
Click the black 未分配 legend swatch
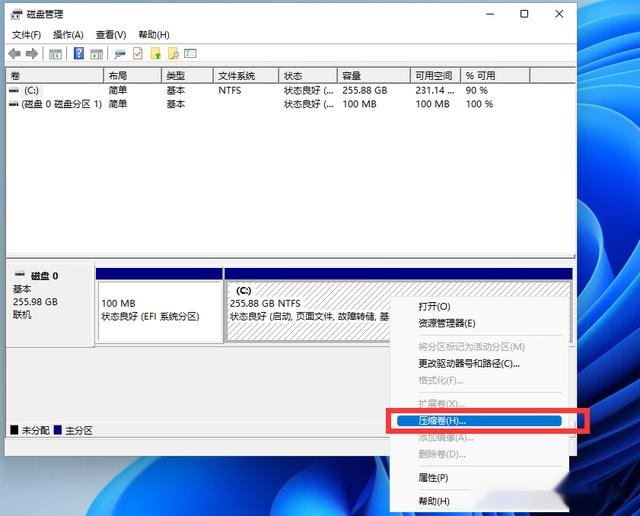[14, 430]
